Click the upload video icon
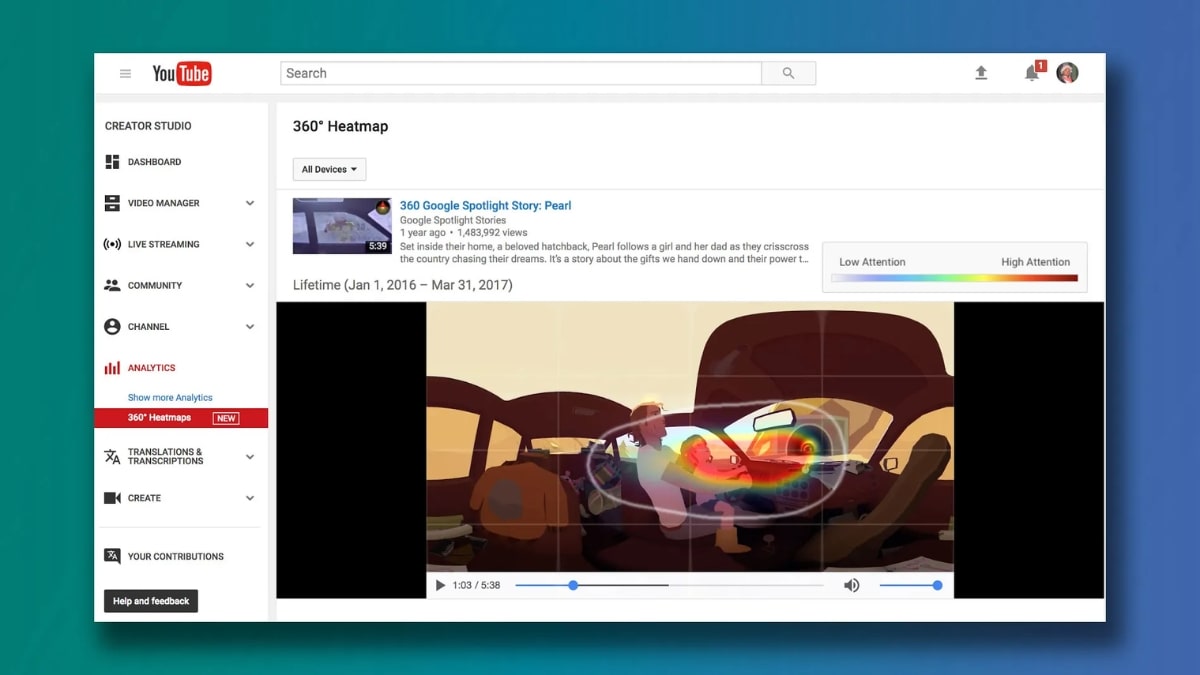The height and width of the screenshot is (675, 1200). [x=981, y=73]
